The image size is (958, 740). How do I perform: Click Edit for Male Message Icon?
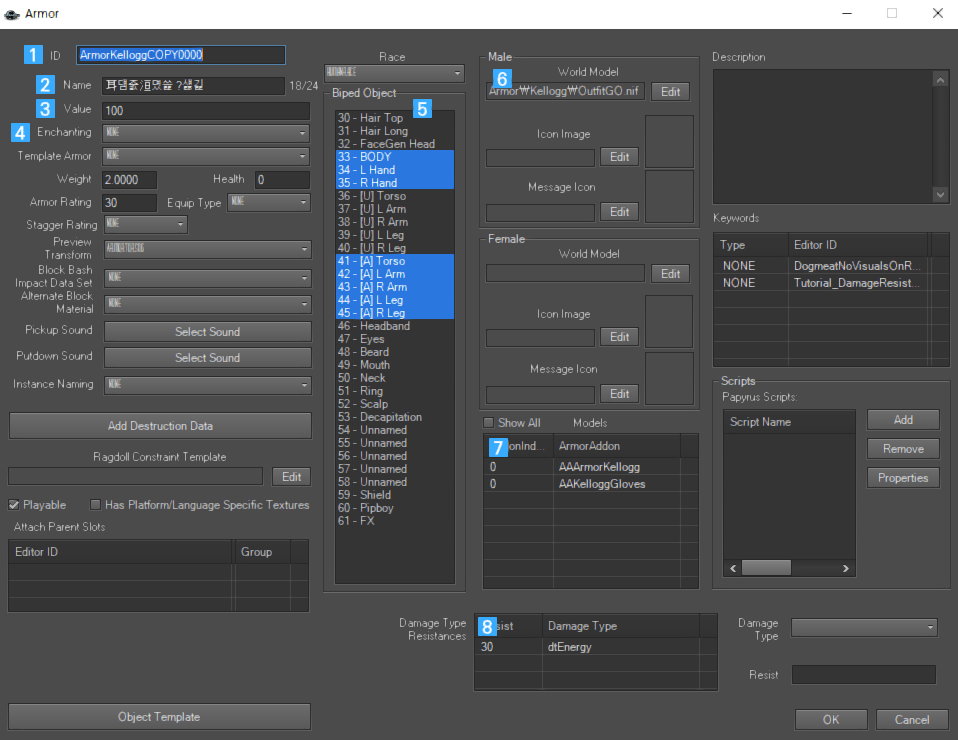[x=620, y=212]
